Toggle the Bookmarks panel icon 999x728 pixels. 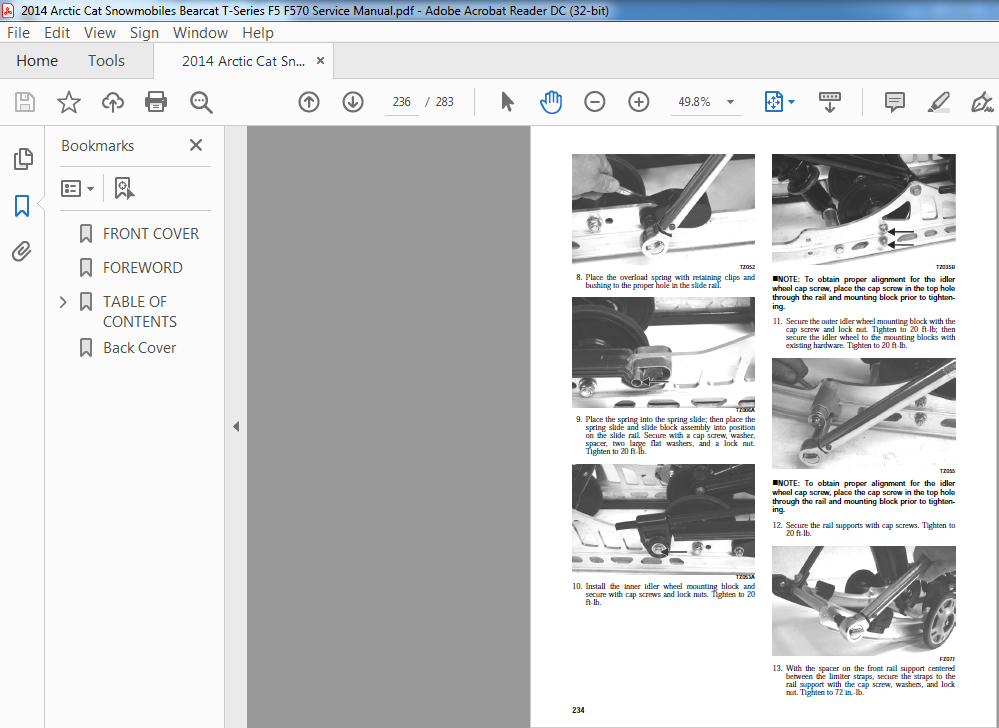22,206
